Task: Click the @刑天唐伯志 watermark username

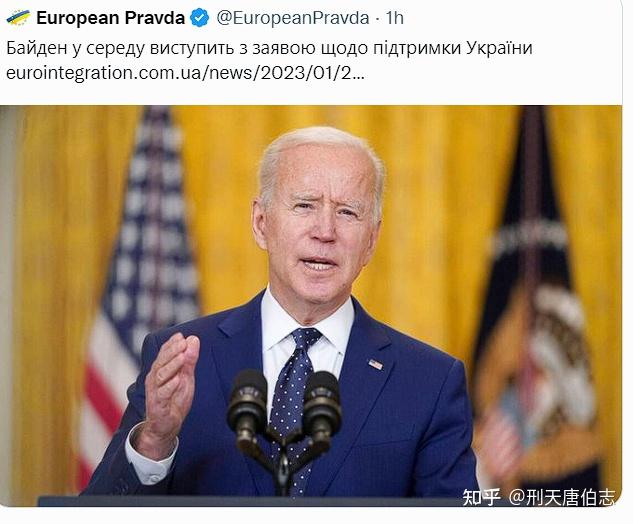Action: (562, 497)
